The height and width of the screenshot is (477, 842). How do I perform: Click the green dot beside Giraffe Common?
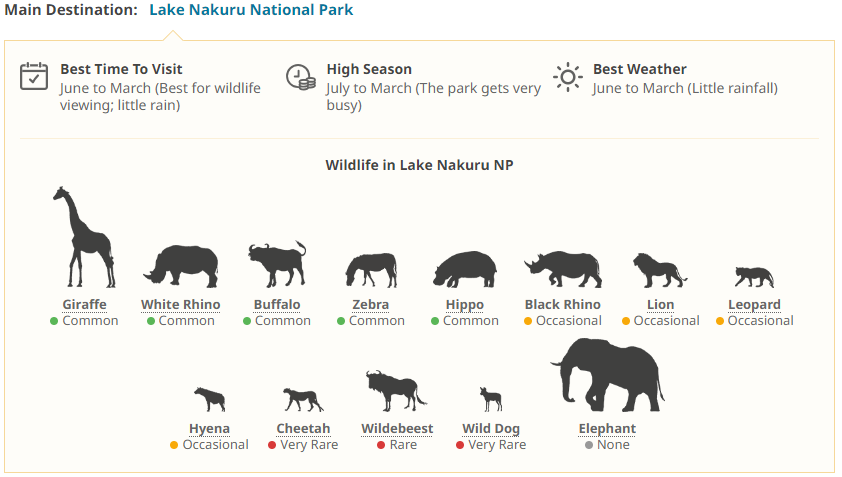tap(54, 321)
